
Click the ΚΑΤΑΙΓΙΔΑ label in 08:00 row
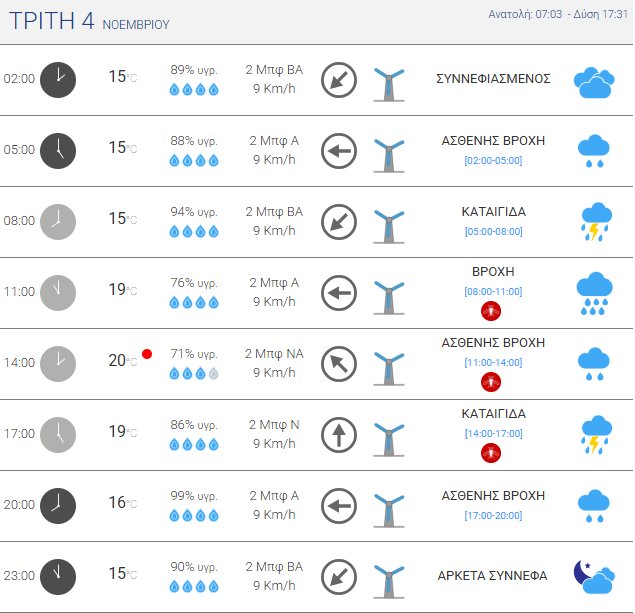494,212
